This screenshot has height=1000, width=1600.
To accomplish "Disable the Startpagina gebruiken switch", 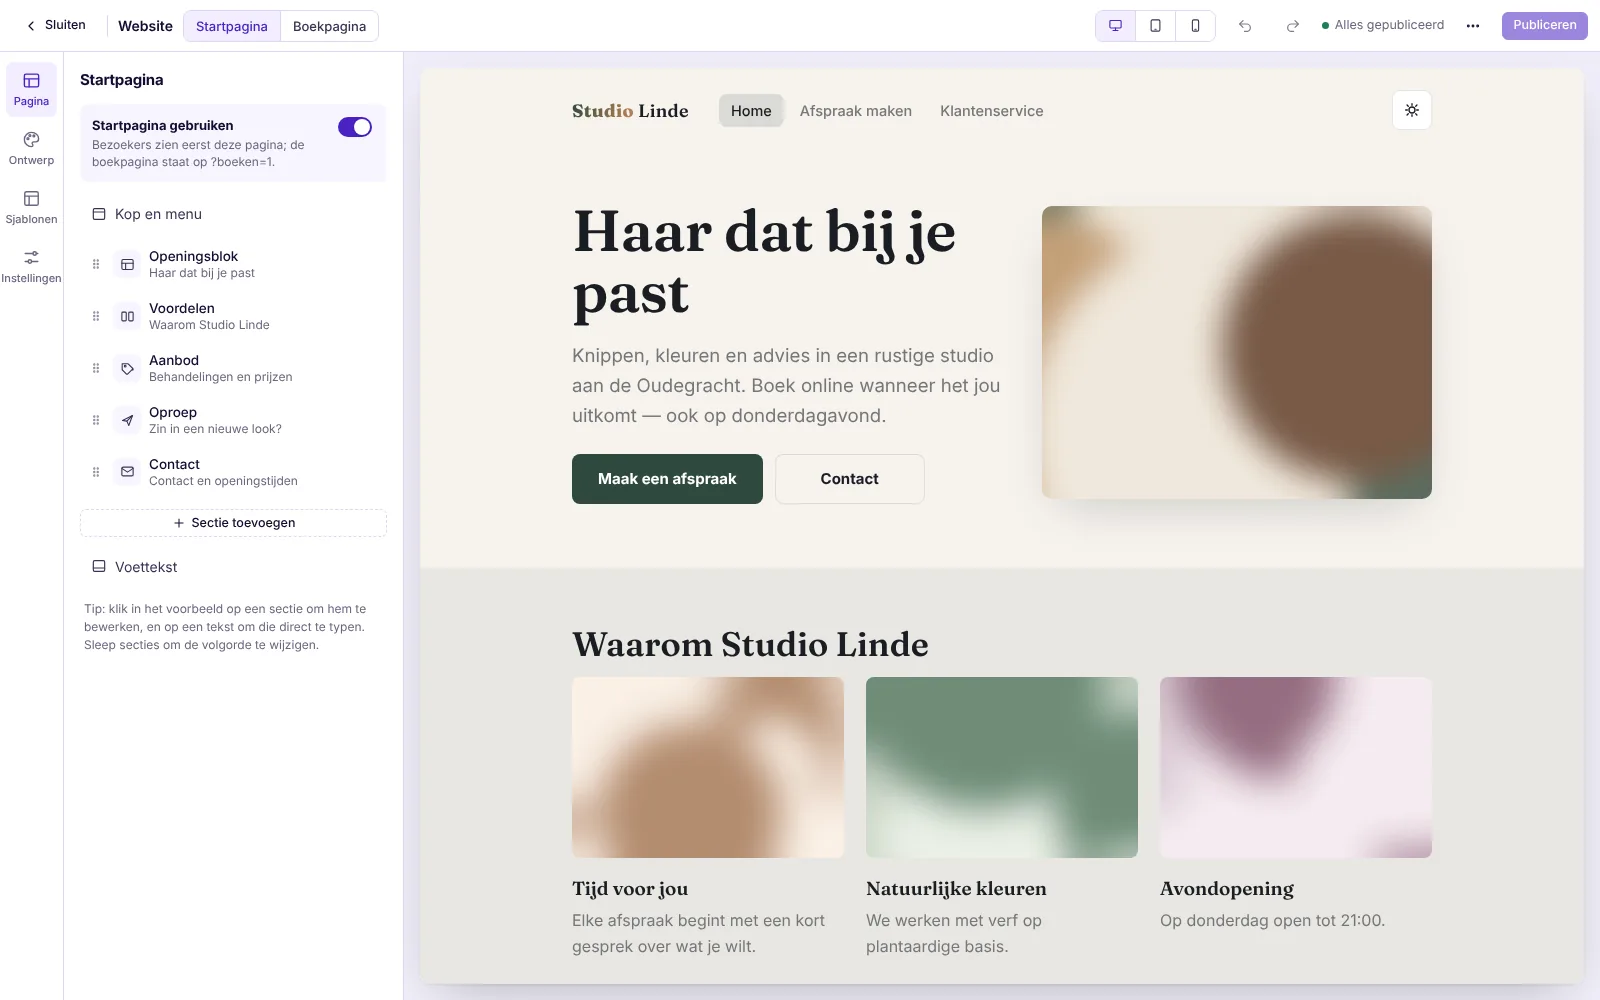I will [x=355, y=127].
